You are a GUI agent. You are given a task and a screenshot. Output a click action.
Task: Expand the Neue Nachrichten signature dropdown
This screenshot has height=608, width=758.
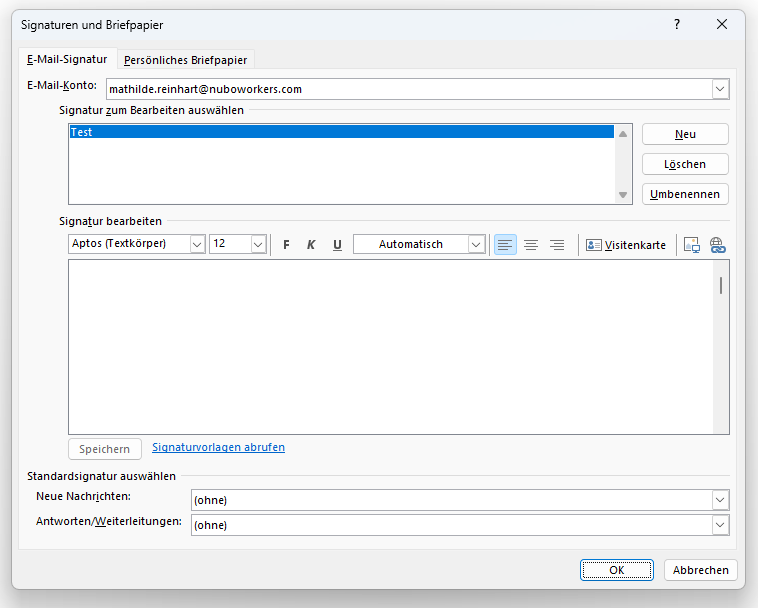[720, 500]
